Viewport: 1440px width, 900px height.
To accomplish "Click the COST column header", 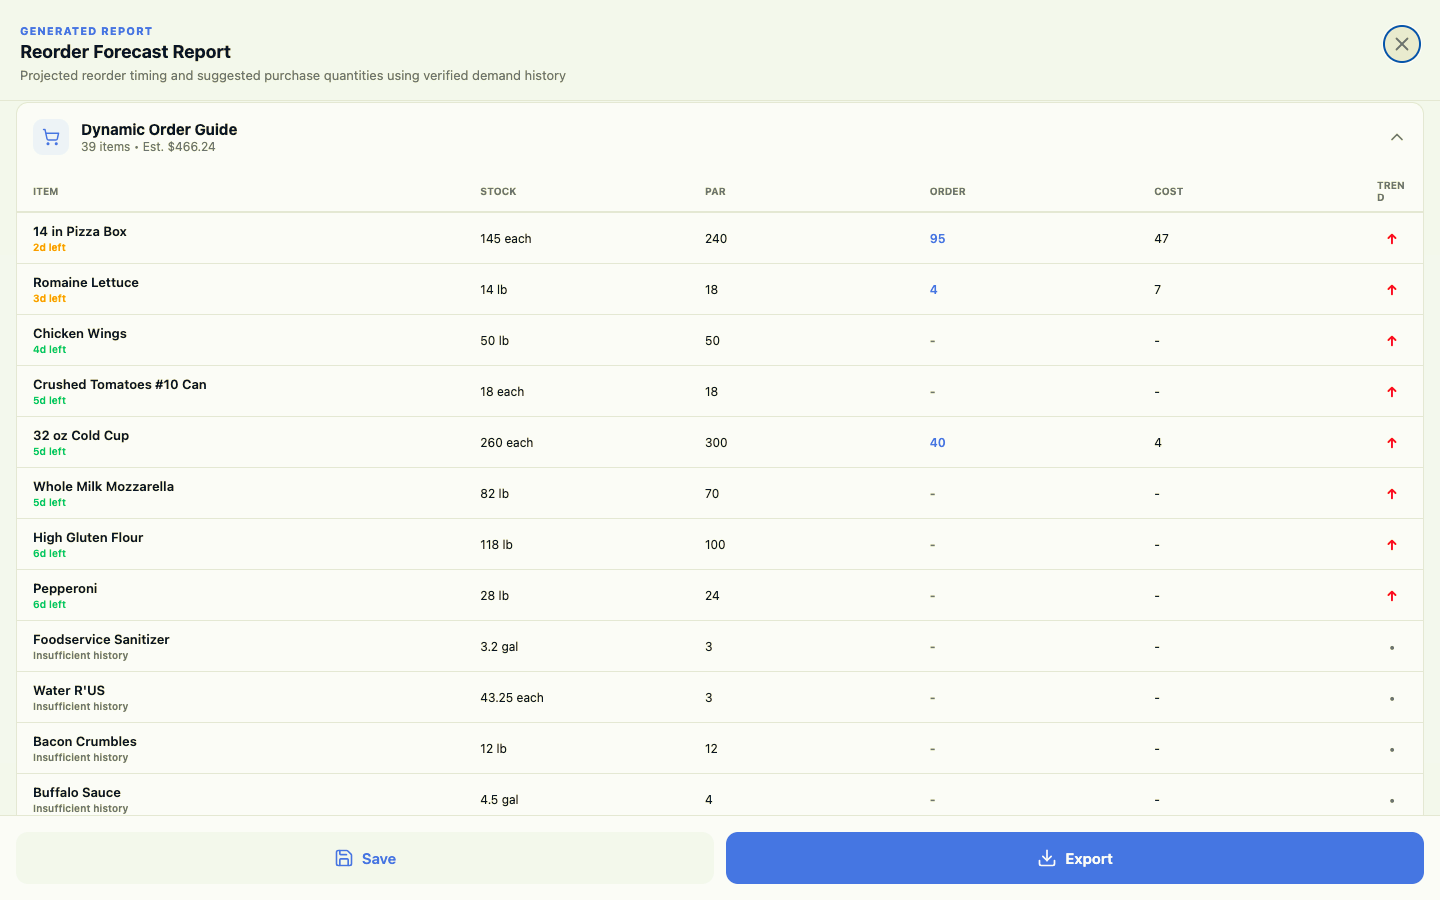I will [x=1168, y=191].
